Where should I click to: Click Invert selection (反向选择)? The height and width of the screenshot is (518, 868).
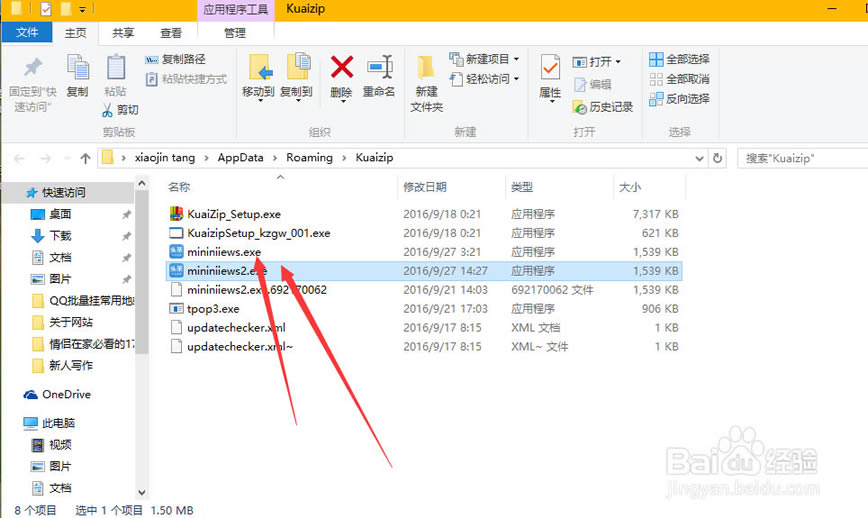679,99
